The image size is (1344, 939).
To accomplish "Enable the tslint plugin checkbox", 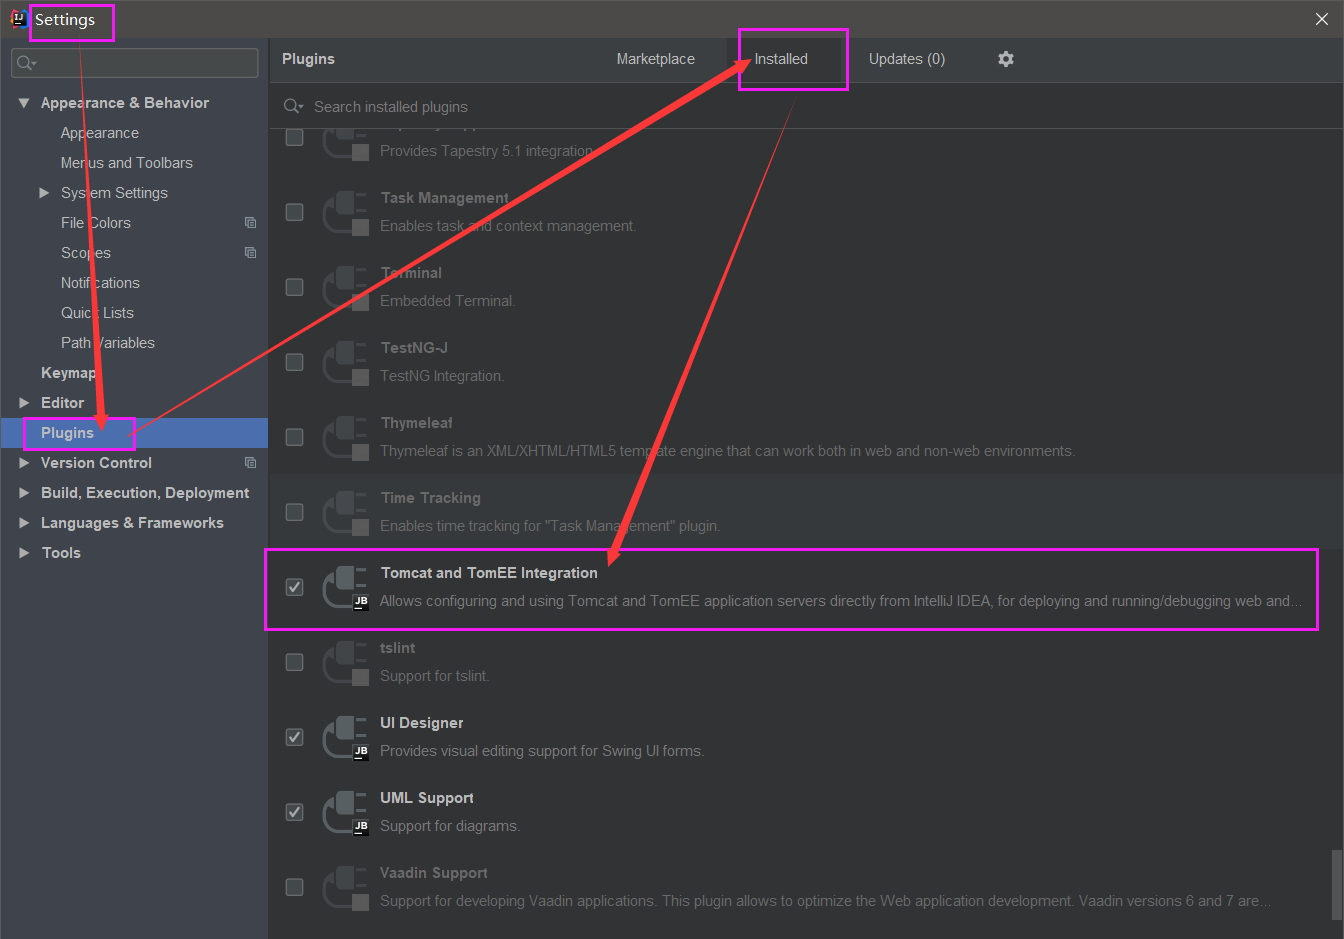I will 294,662.
